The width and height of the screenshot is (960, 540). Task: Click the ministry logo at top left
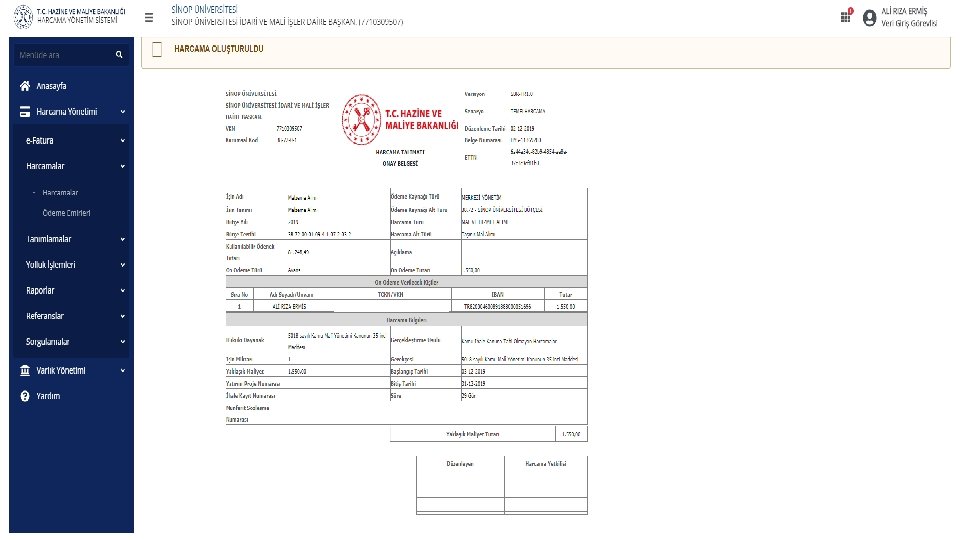tap(23, 17)
